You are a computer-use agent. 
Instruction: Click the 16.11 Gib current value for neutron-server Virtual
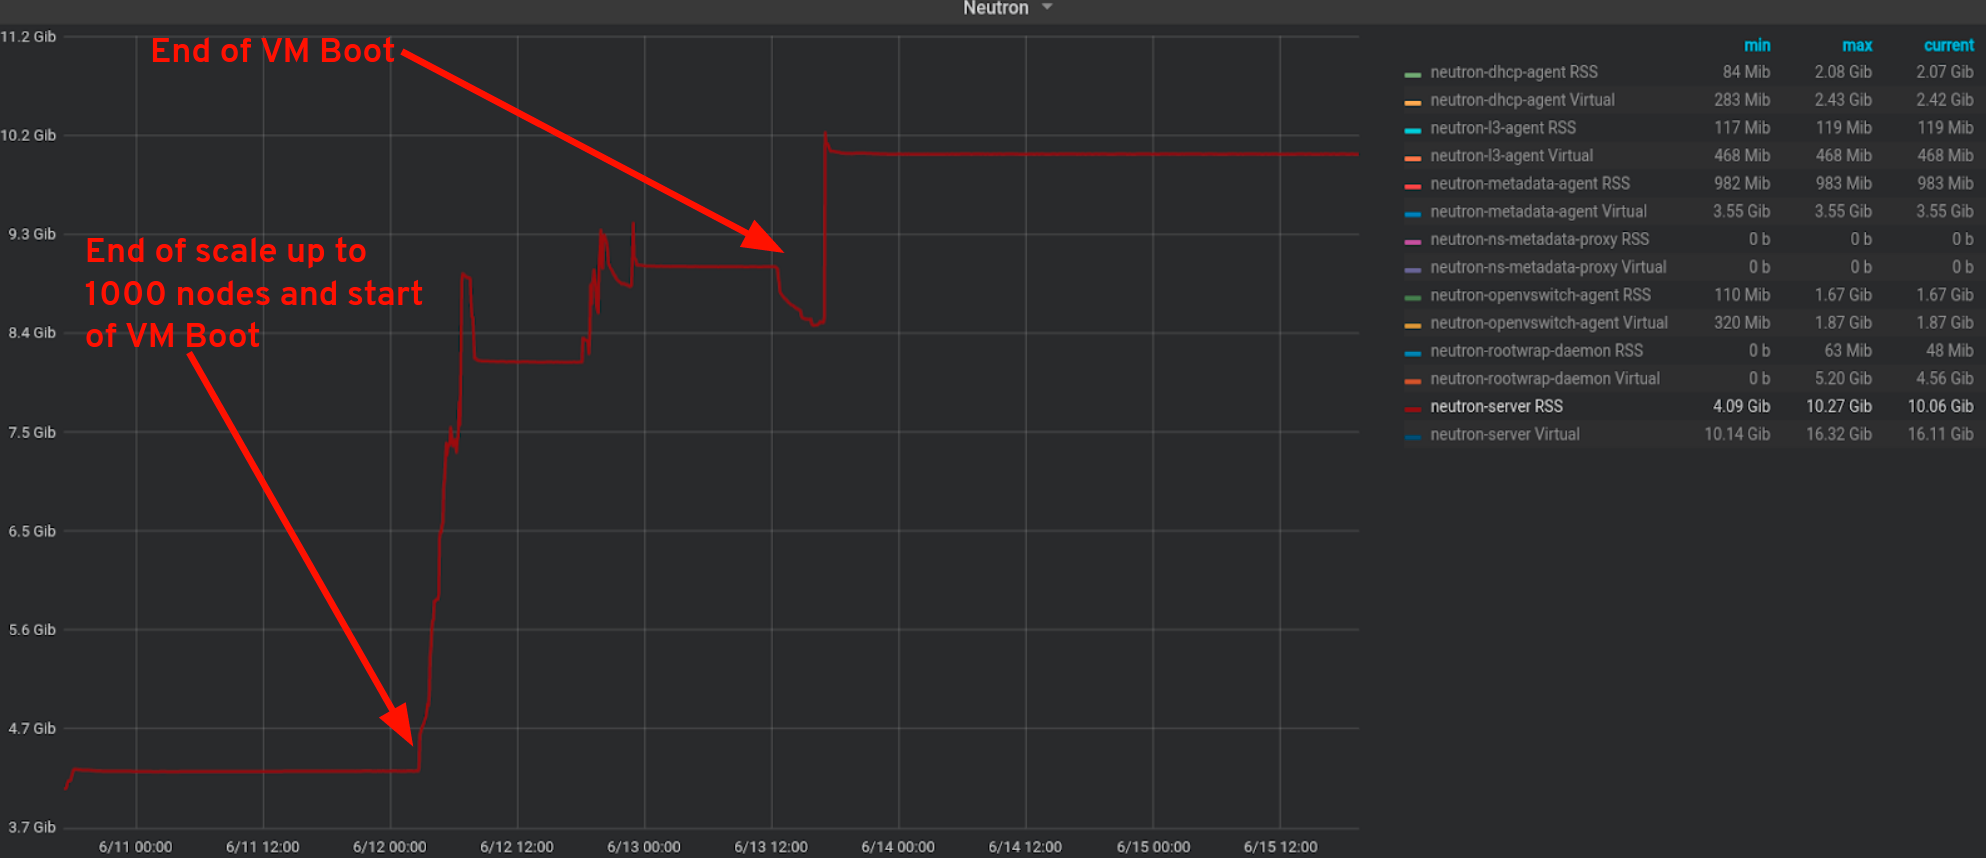pyautogui.click(x=1940, y=435)
